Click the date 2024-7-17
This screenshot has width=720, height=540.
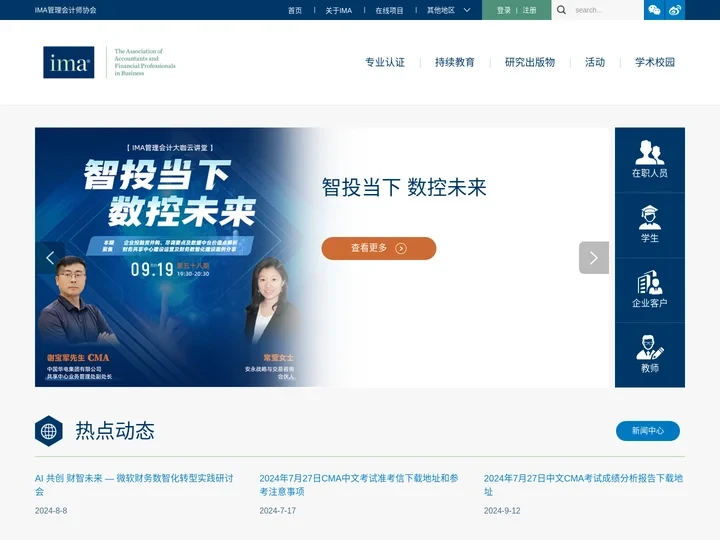point(278,511)
